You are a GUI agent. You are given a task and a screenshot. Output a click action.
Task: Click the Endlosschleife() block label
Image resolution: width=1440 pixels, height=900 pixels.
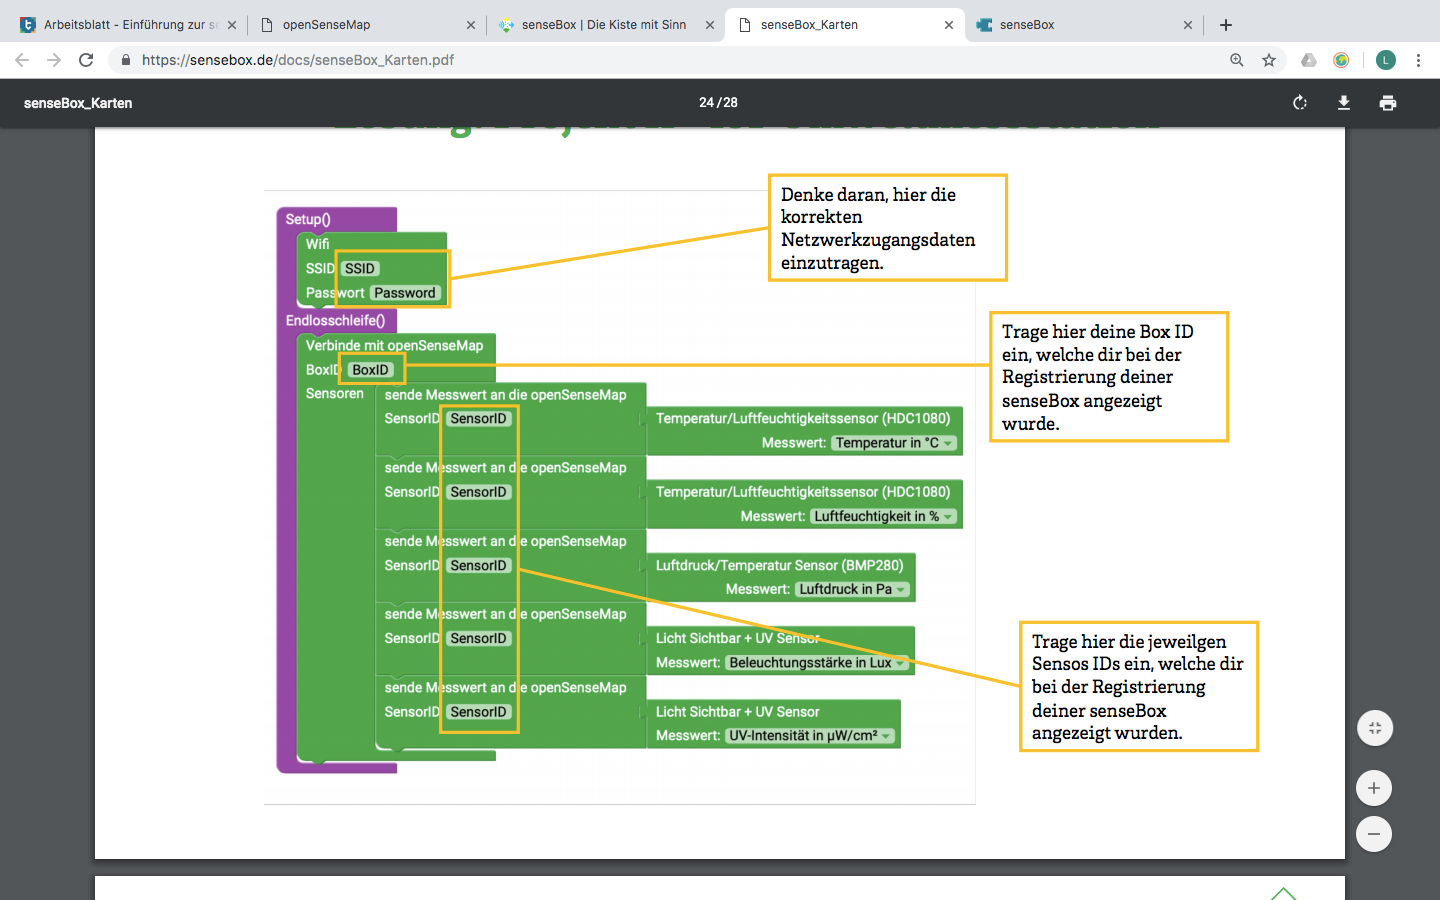[x=335, y=320]
